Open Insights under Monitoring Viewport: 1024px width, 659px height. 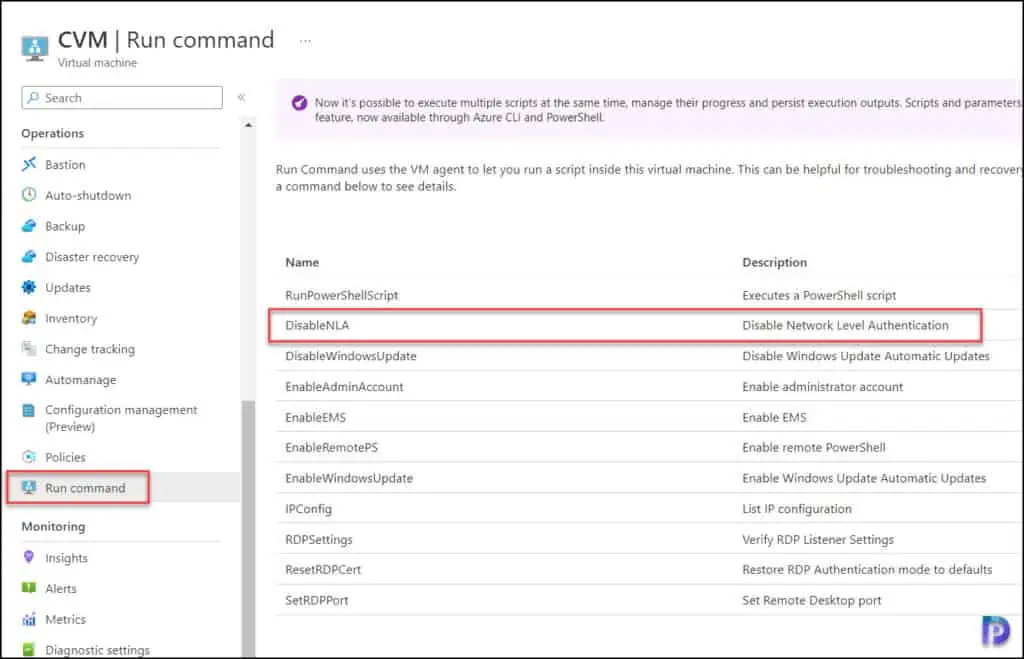click(x=66, y=558)
